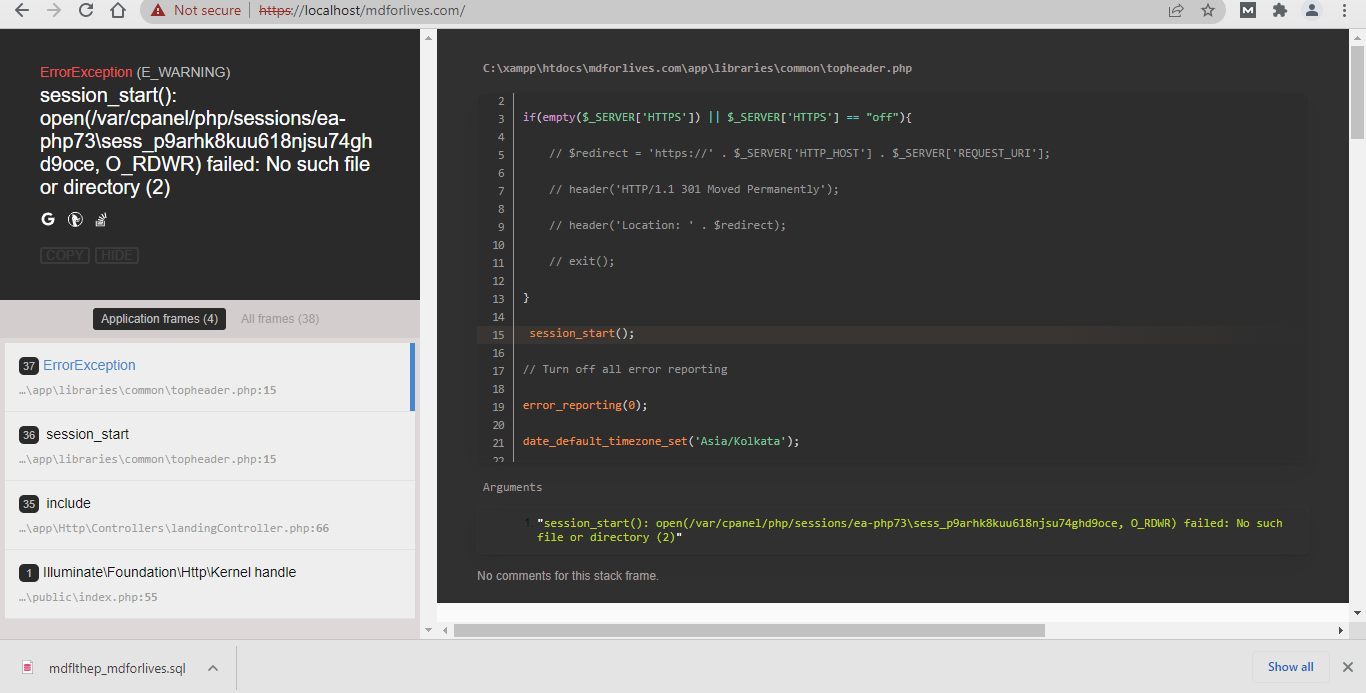Viewport: 1366px width, 693px height.
Task: Click the Not secure warning icon
Action: tap(158, 10)
